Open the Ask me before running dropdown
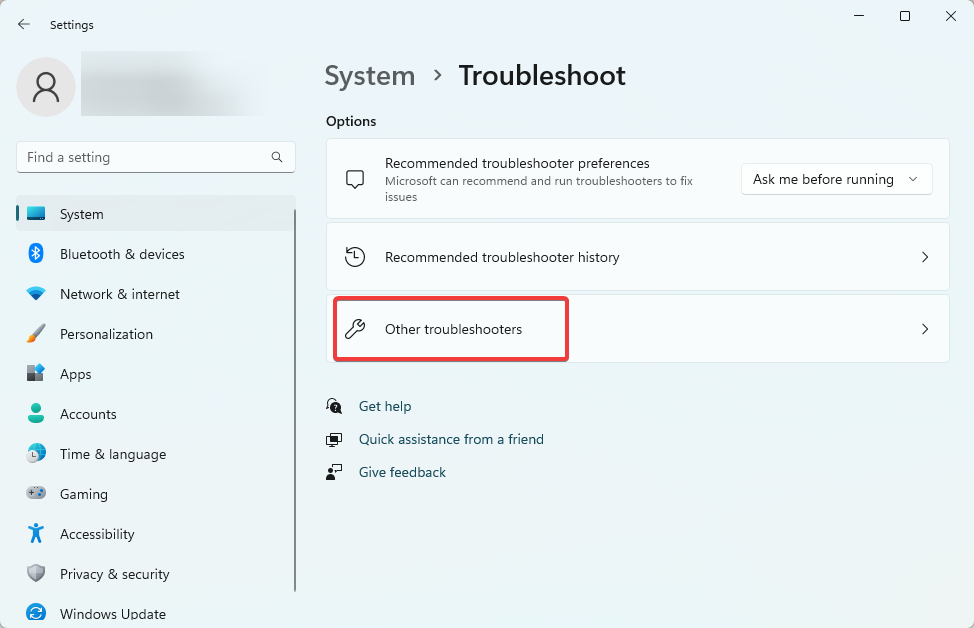Screen dimensions: 974x628 (836, 180)
